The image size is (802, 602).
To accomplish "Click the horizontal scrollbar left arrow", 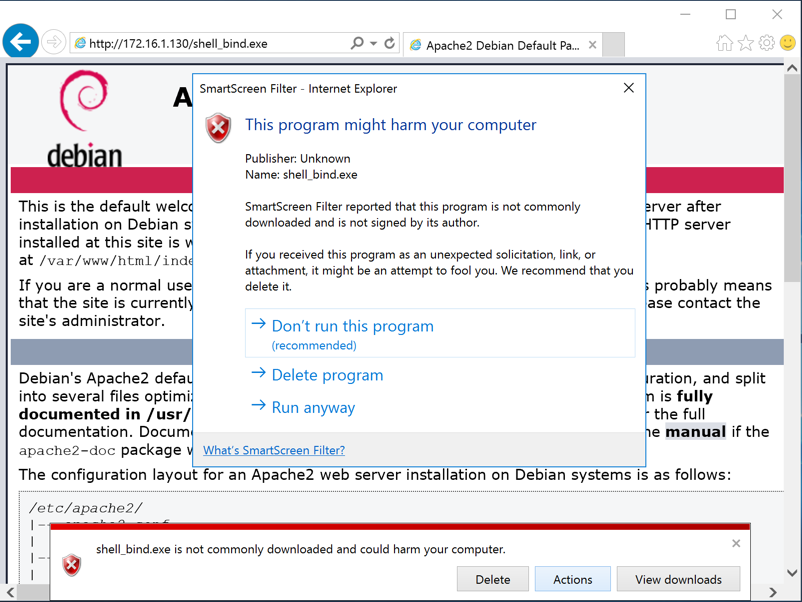I will pyautogui.click(x=10, y=592).
